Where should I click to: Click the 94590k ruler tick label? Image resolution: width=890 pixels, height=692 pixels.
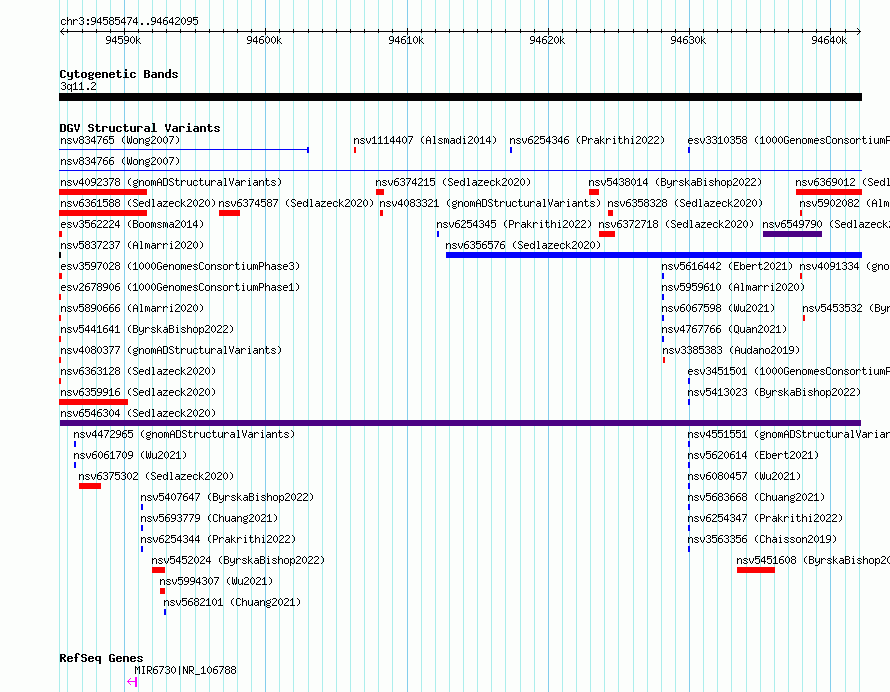[x=123, y=40]
